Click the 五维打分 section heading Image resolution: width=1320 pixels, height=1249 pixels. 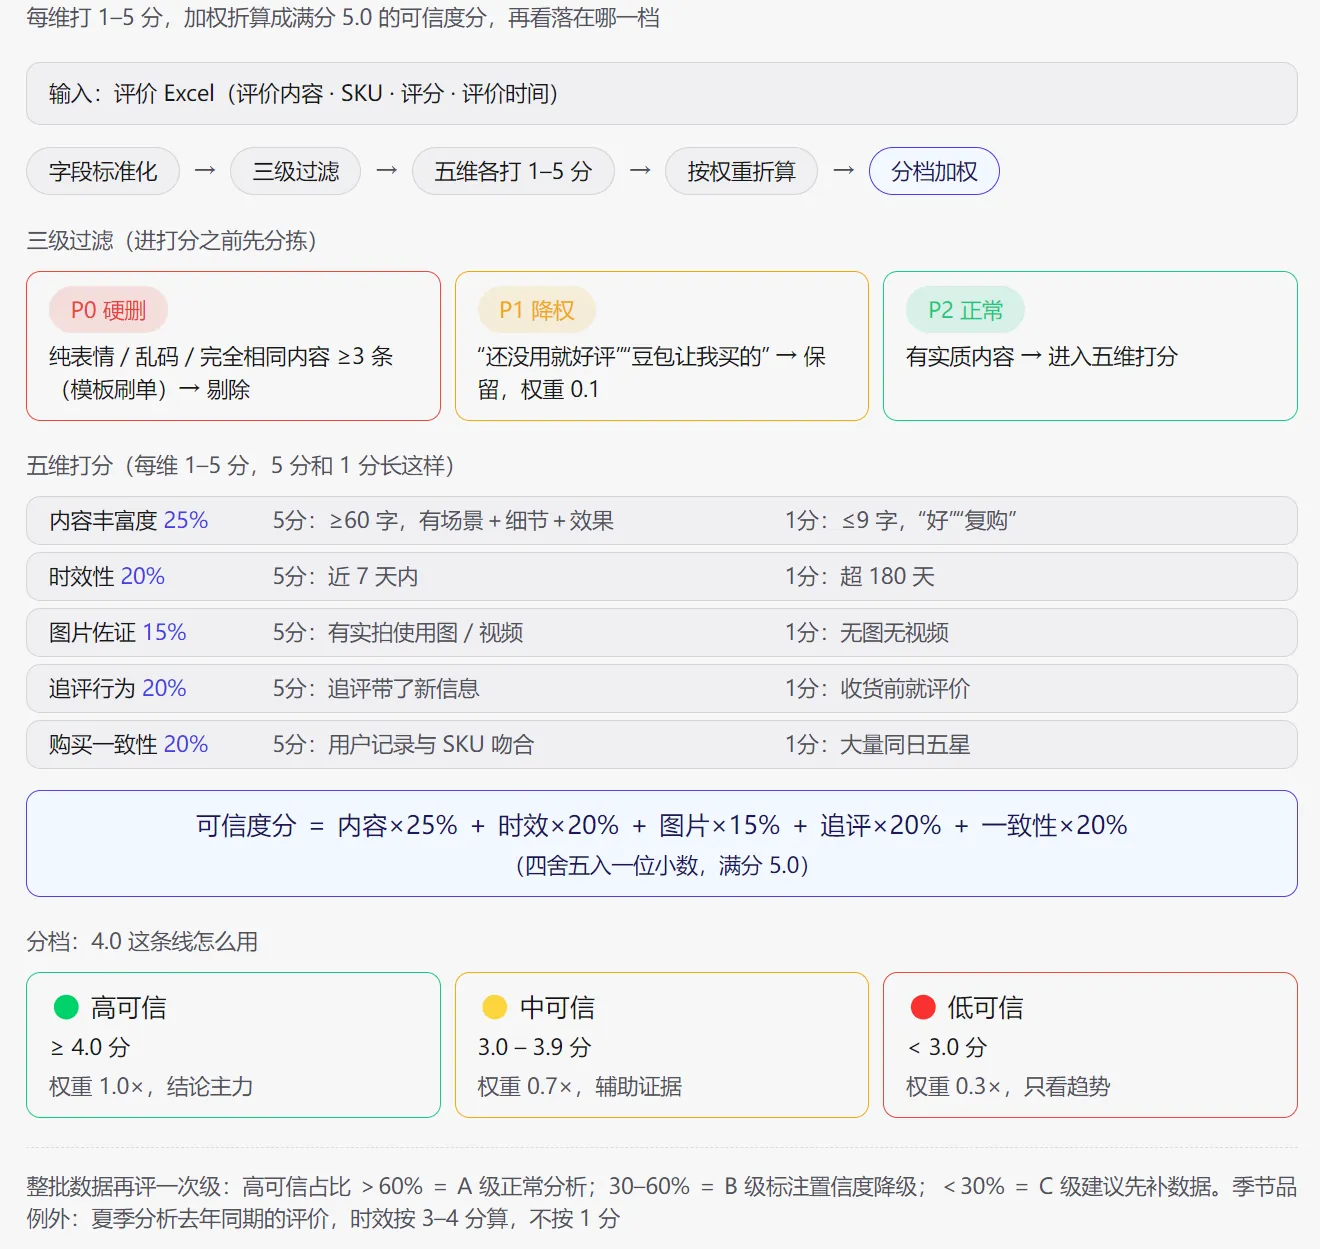(x=241, y=466)
